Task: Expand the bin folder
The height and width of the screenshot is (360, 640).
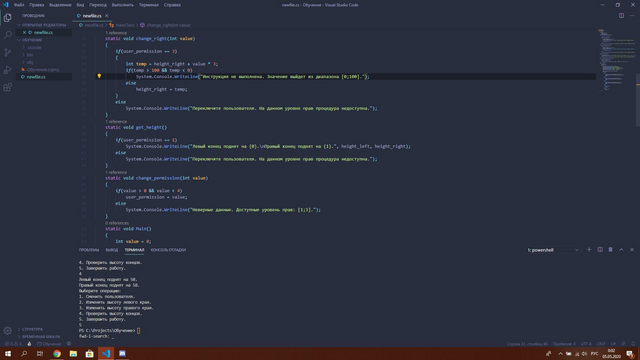Action: 30,55
